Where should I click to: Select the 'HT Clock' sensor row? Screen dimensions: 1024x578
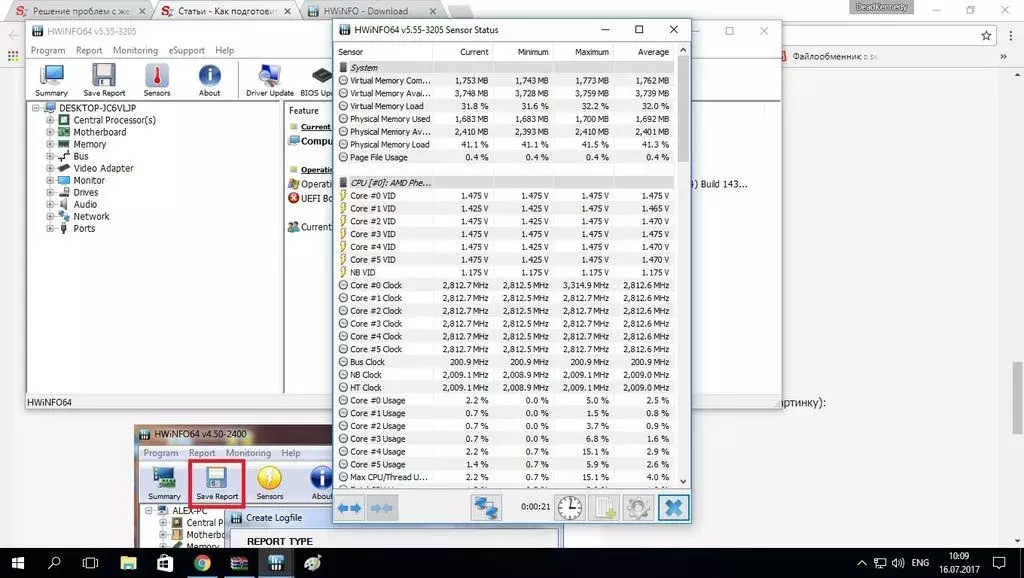505,387
